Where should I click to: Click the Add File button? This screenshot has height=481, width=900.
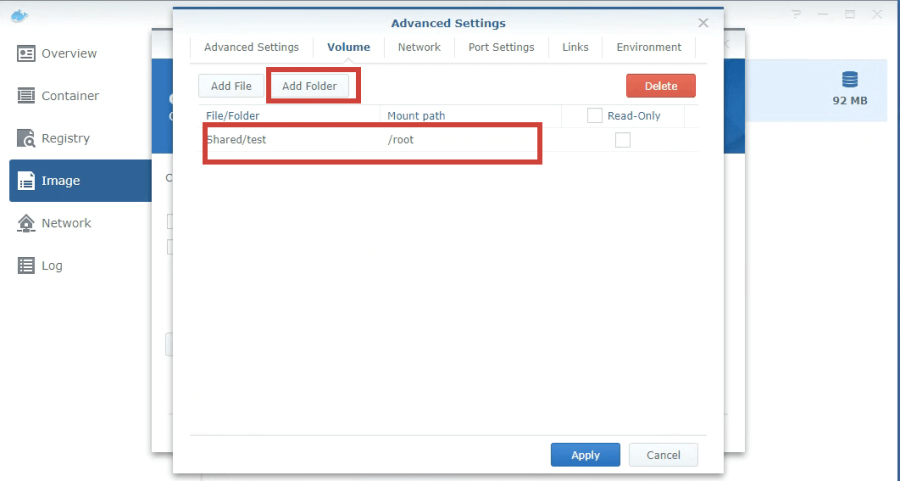point(231,86)
